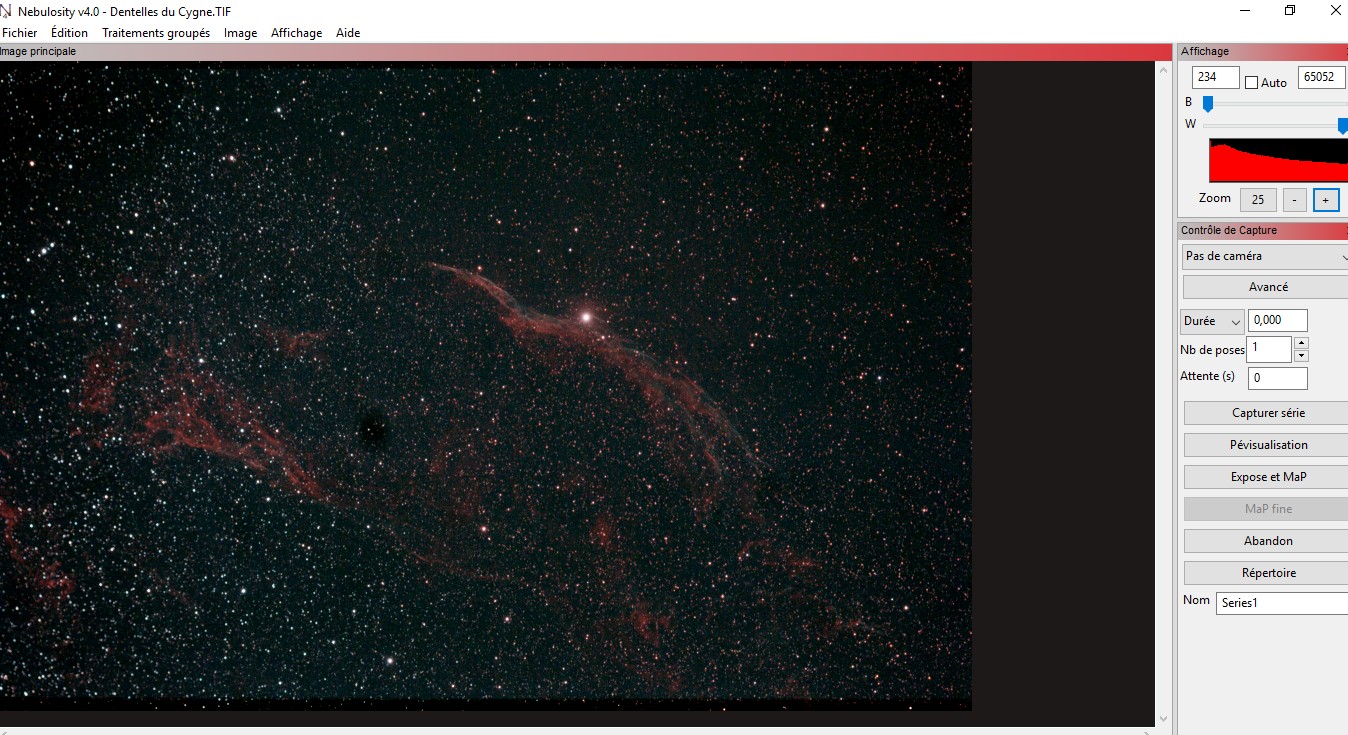Increase Nb de poses with up arrow

pyautogui.click(x=1301, y=343)
